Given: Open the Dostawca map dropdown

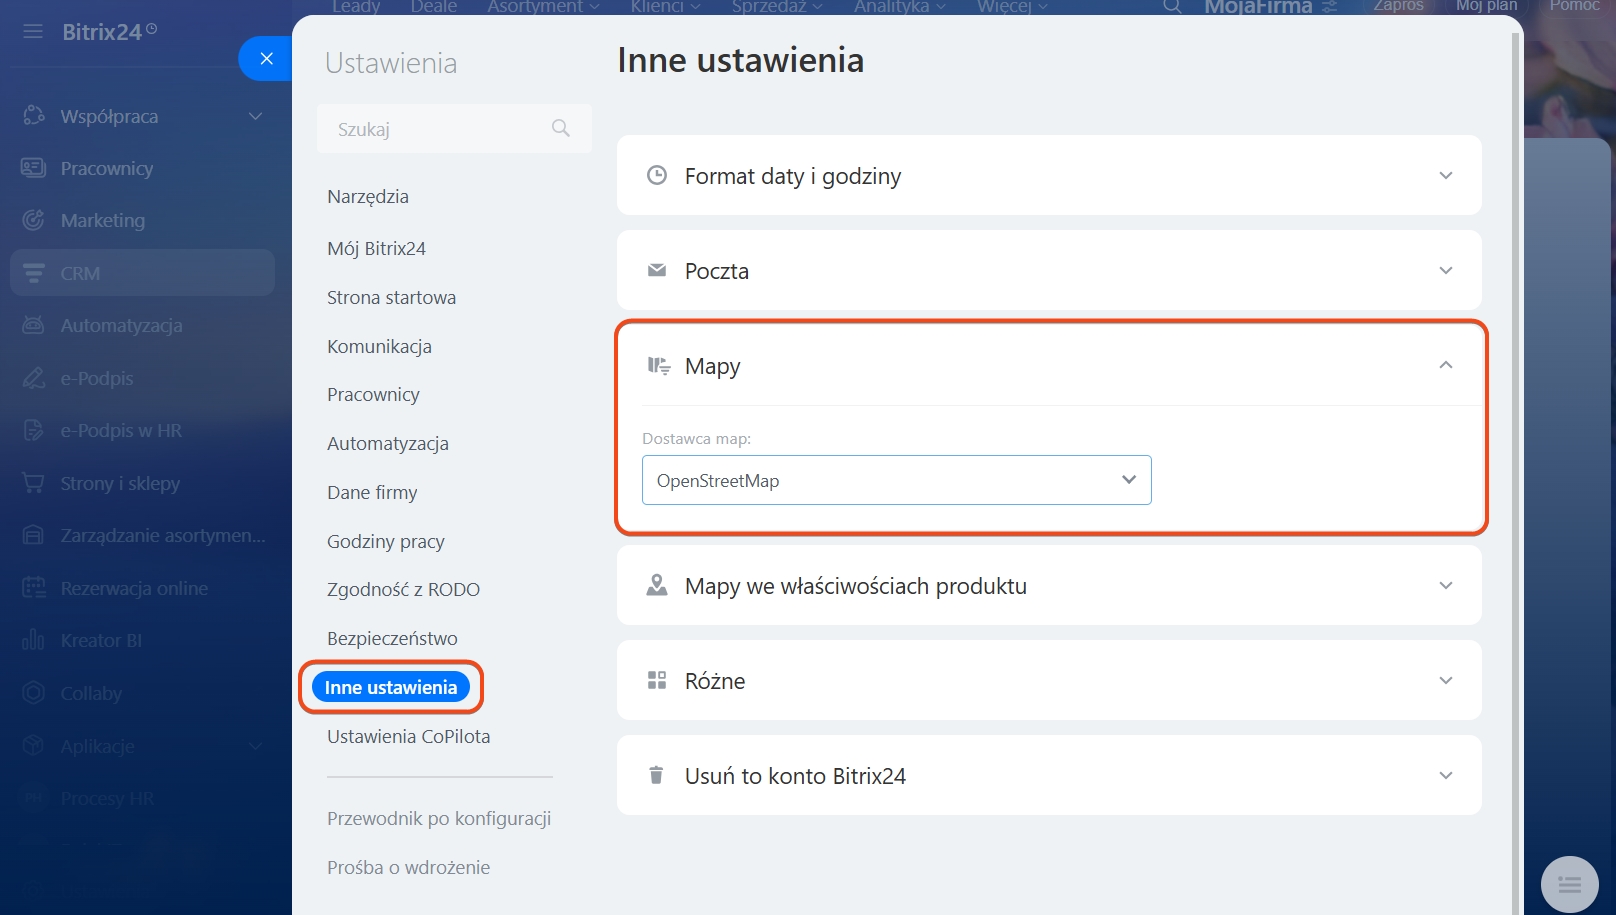Looking at the screenshot, I should pos(896,481).
